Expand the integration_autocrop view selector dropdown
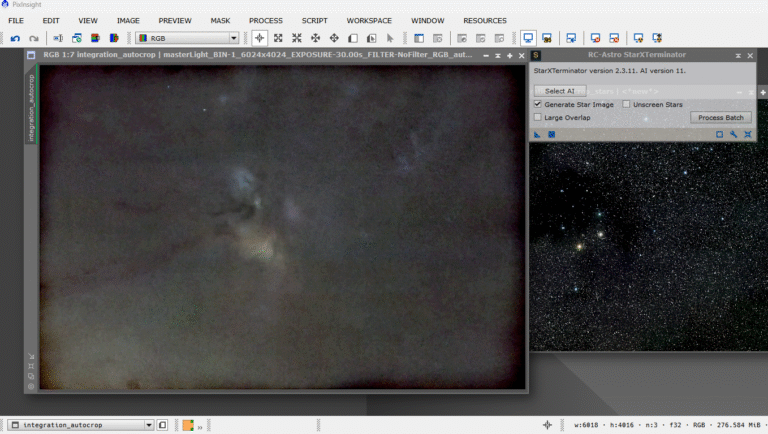This screenshot has width=768, height=434. (x=149, y=425)
